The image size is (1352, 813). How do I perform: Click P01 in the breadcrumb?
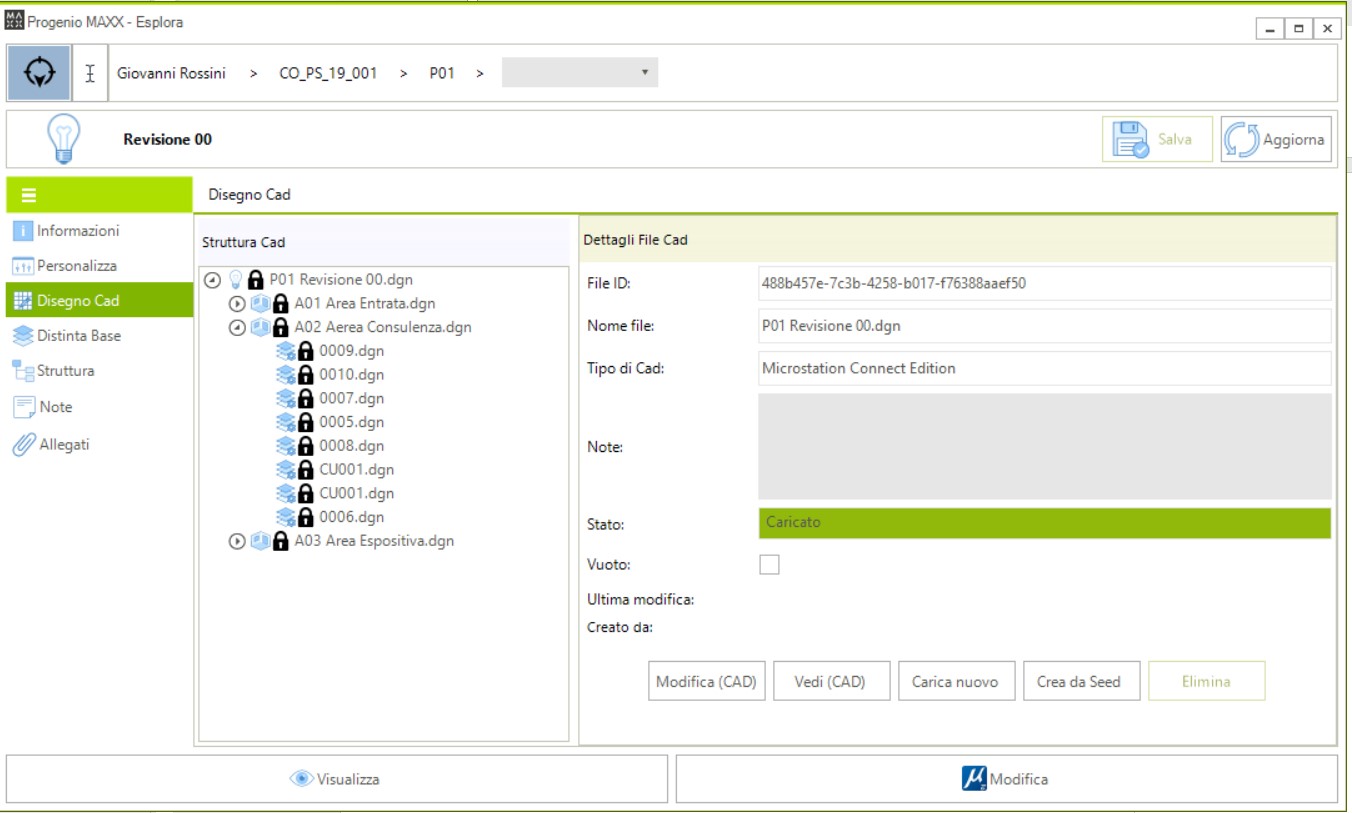coord(442,73)
